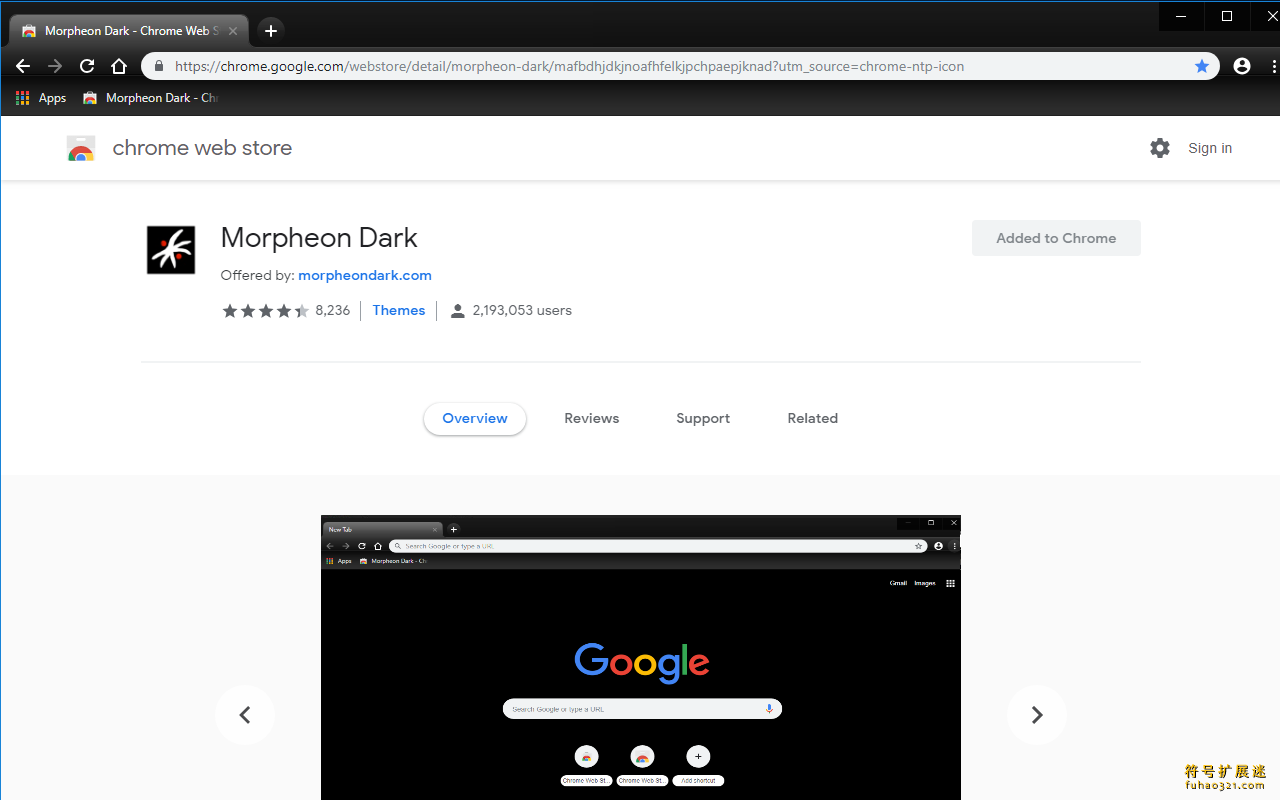Screen dimensions: 1280x800
Task: Open the morpheondark.com publisher link
Action: point(365,275)
